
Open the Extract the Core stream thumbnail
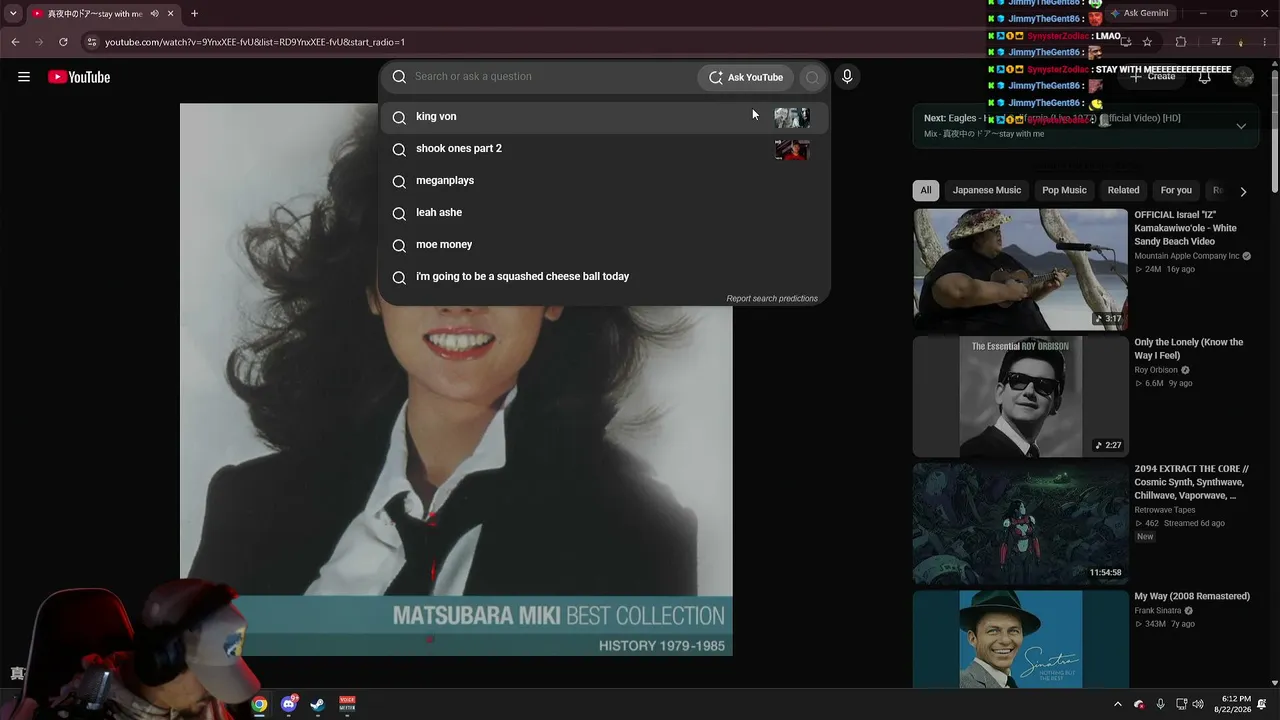click(1020, 524)
